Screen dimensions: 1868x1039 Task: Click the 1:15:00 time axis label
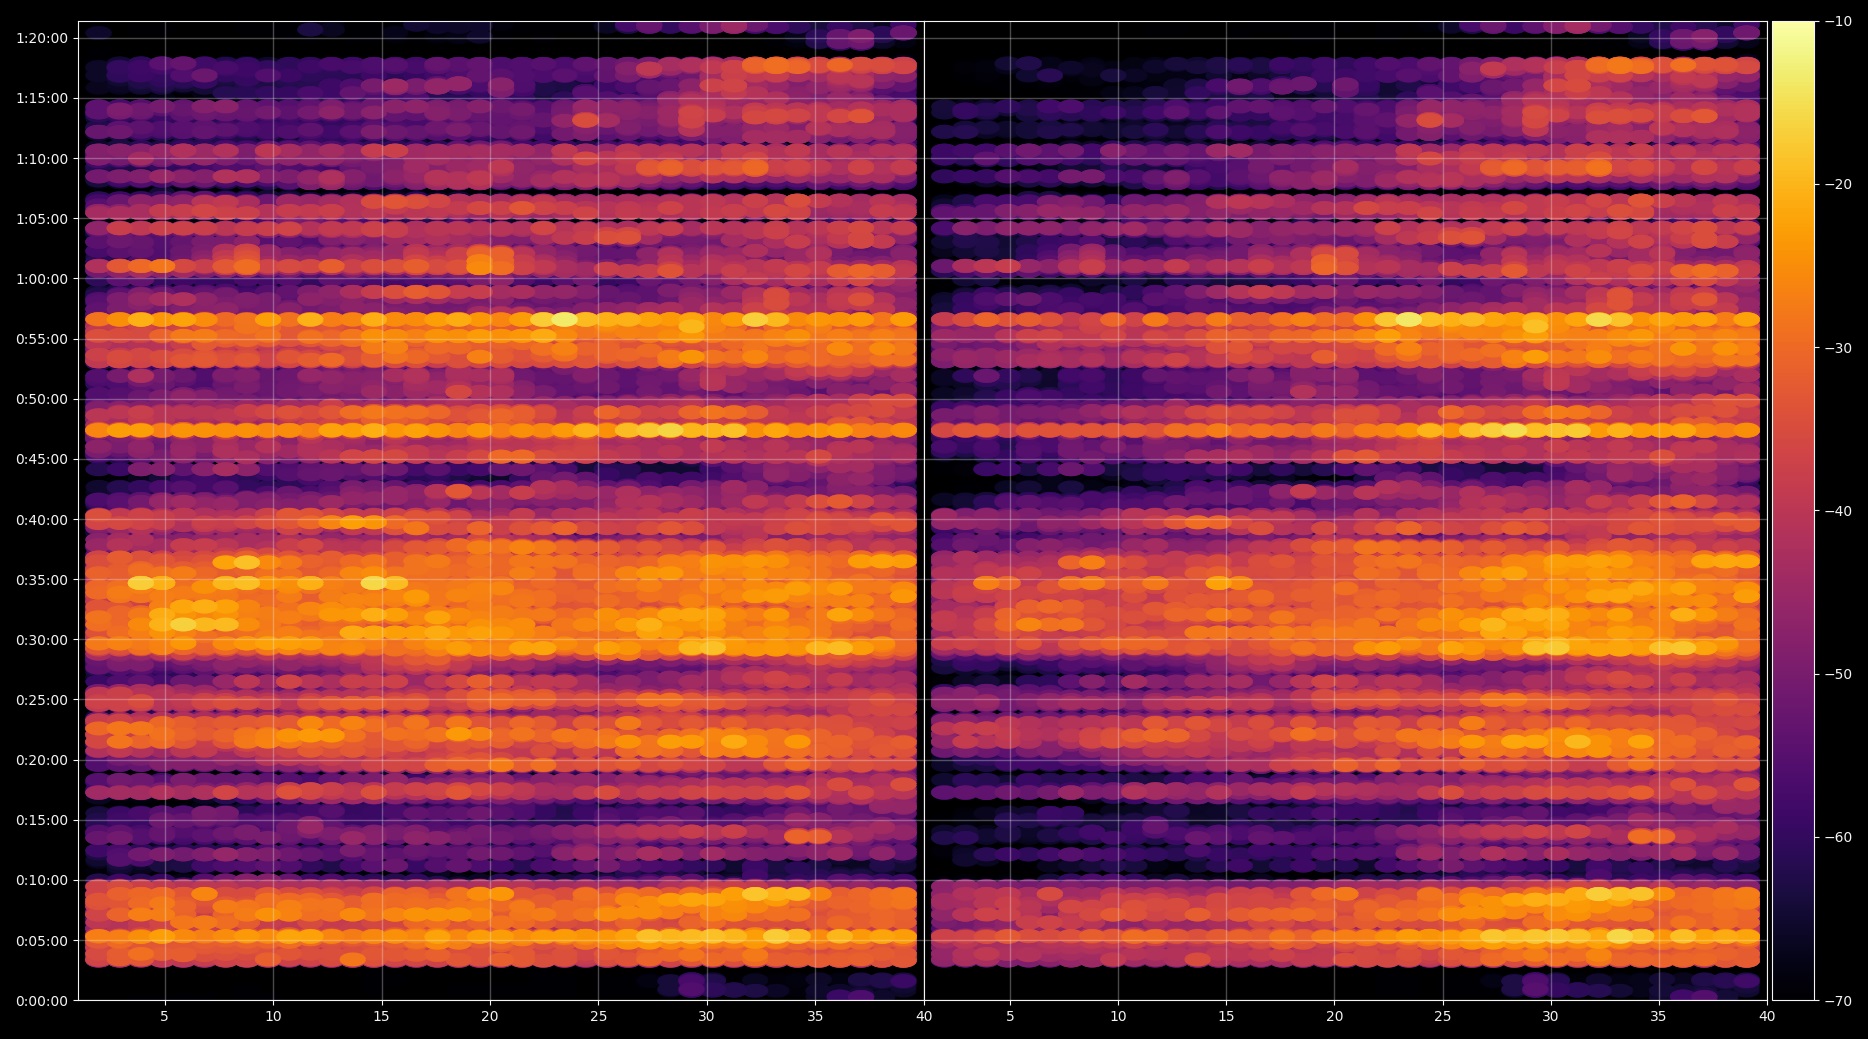tap(42, 98)
